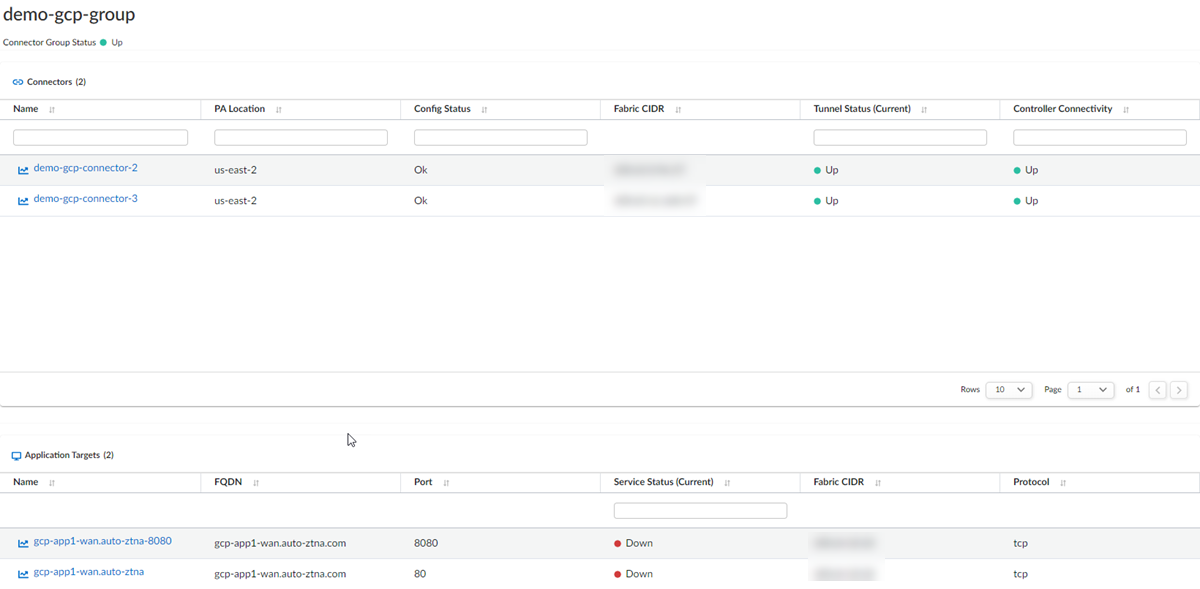The width and height of the screenshot is (1200, 589).
Task: Click the Controller Connectivity filter field
Action: (1100, 137)
